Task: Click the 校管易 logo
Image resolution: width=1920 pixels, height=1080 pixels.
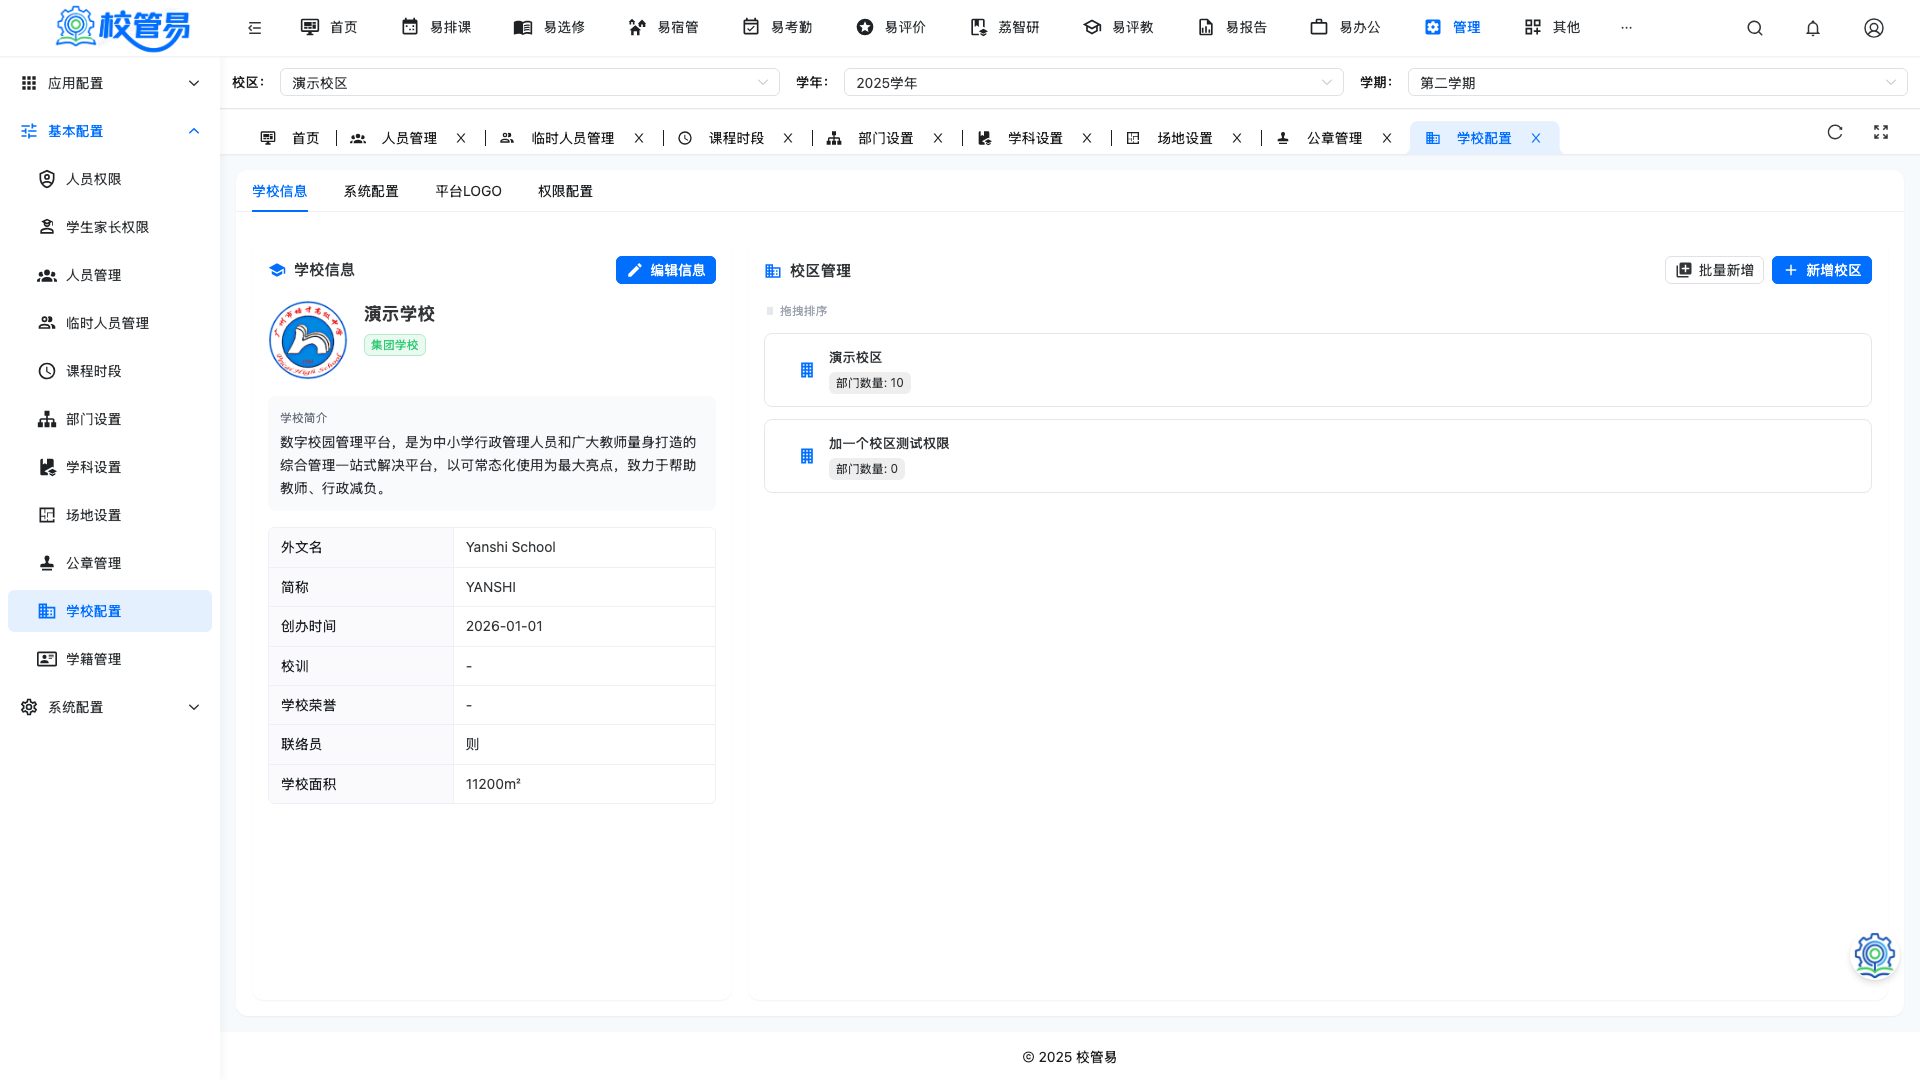Action: tap(123, 28)
